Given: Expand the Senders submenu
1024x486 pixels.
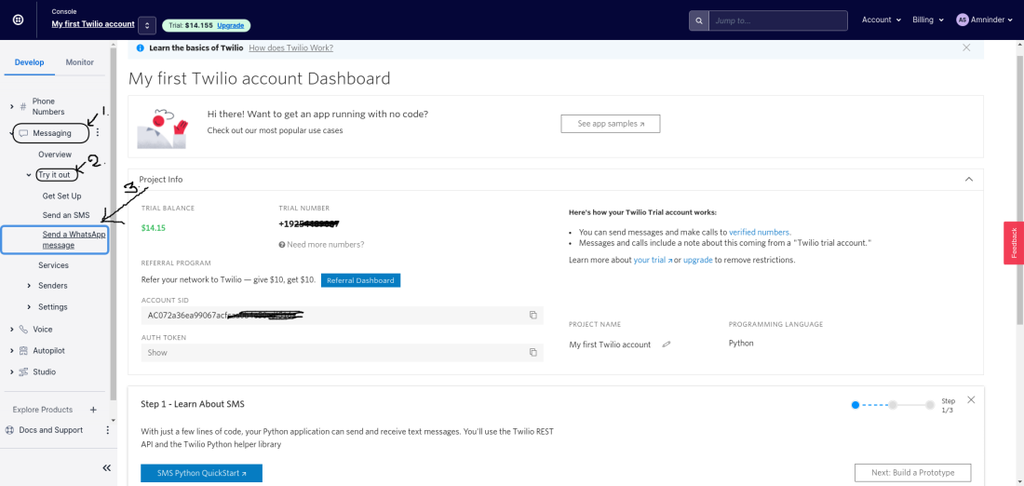Looking at the screenshot, I should pos(29,286).
